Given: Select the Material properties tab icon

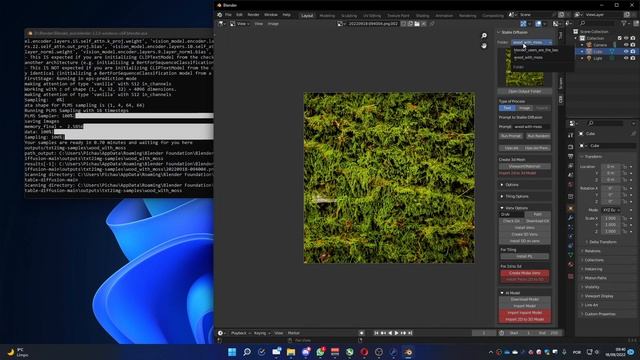Looking at the screenshot, I should coord(571,265).
